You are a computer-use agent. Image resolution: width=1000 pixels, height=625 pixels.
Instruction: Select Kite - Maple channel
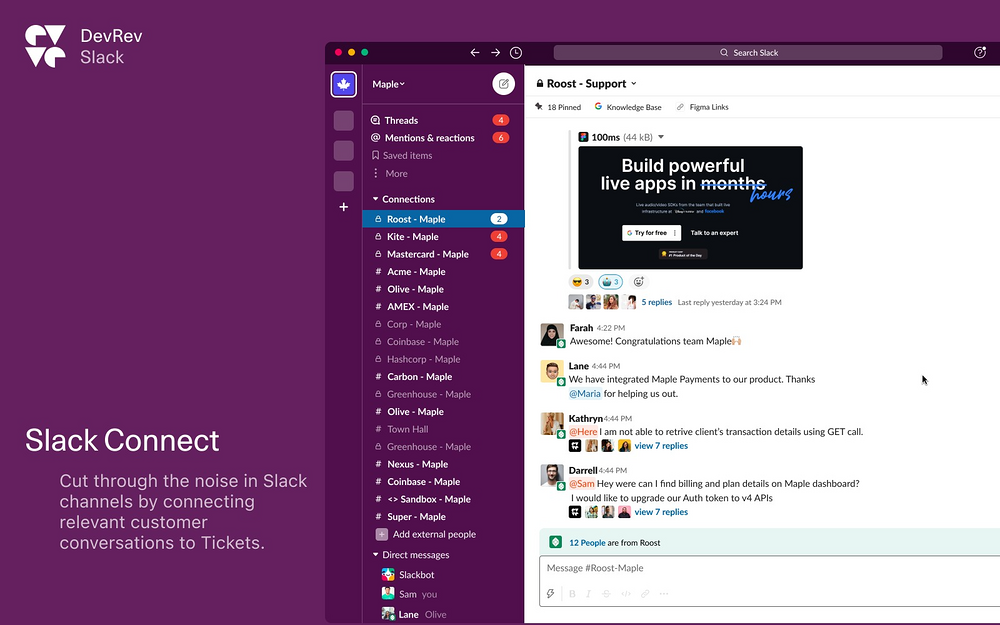pyautogui.click(x=443, y=237)
